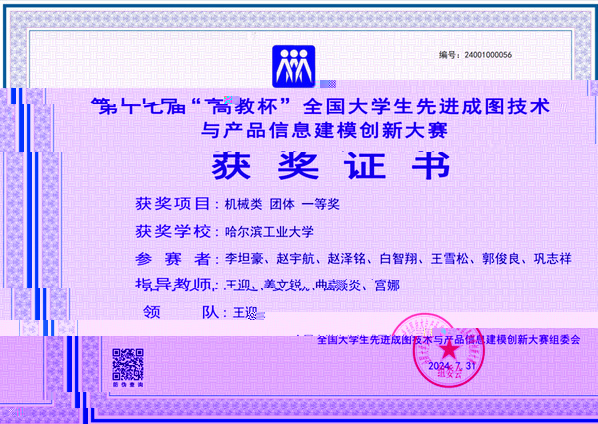Click participant name 白智翔

point(399,259)
